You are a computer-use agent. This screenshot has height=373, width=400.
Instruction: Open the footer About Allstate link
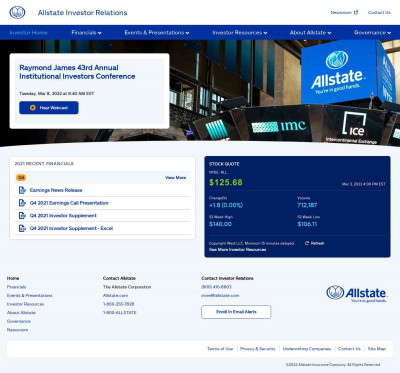21,313
